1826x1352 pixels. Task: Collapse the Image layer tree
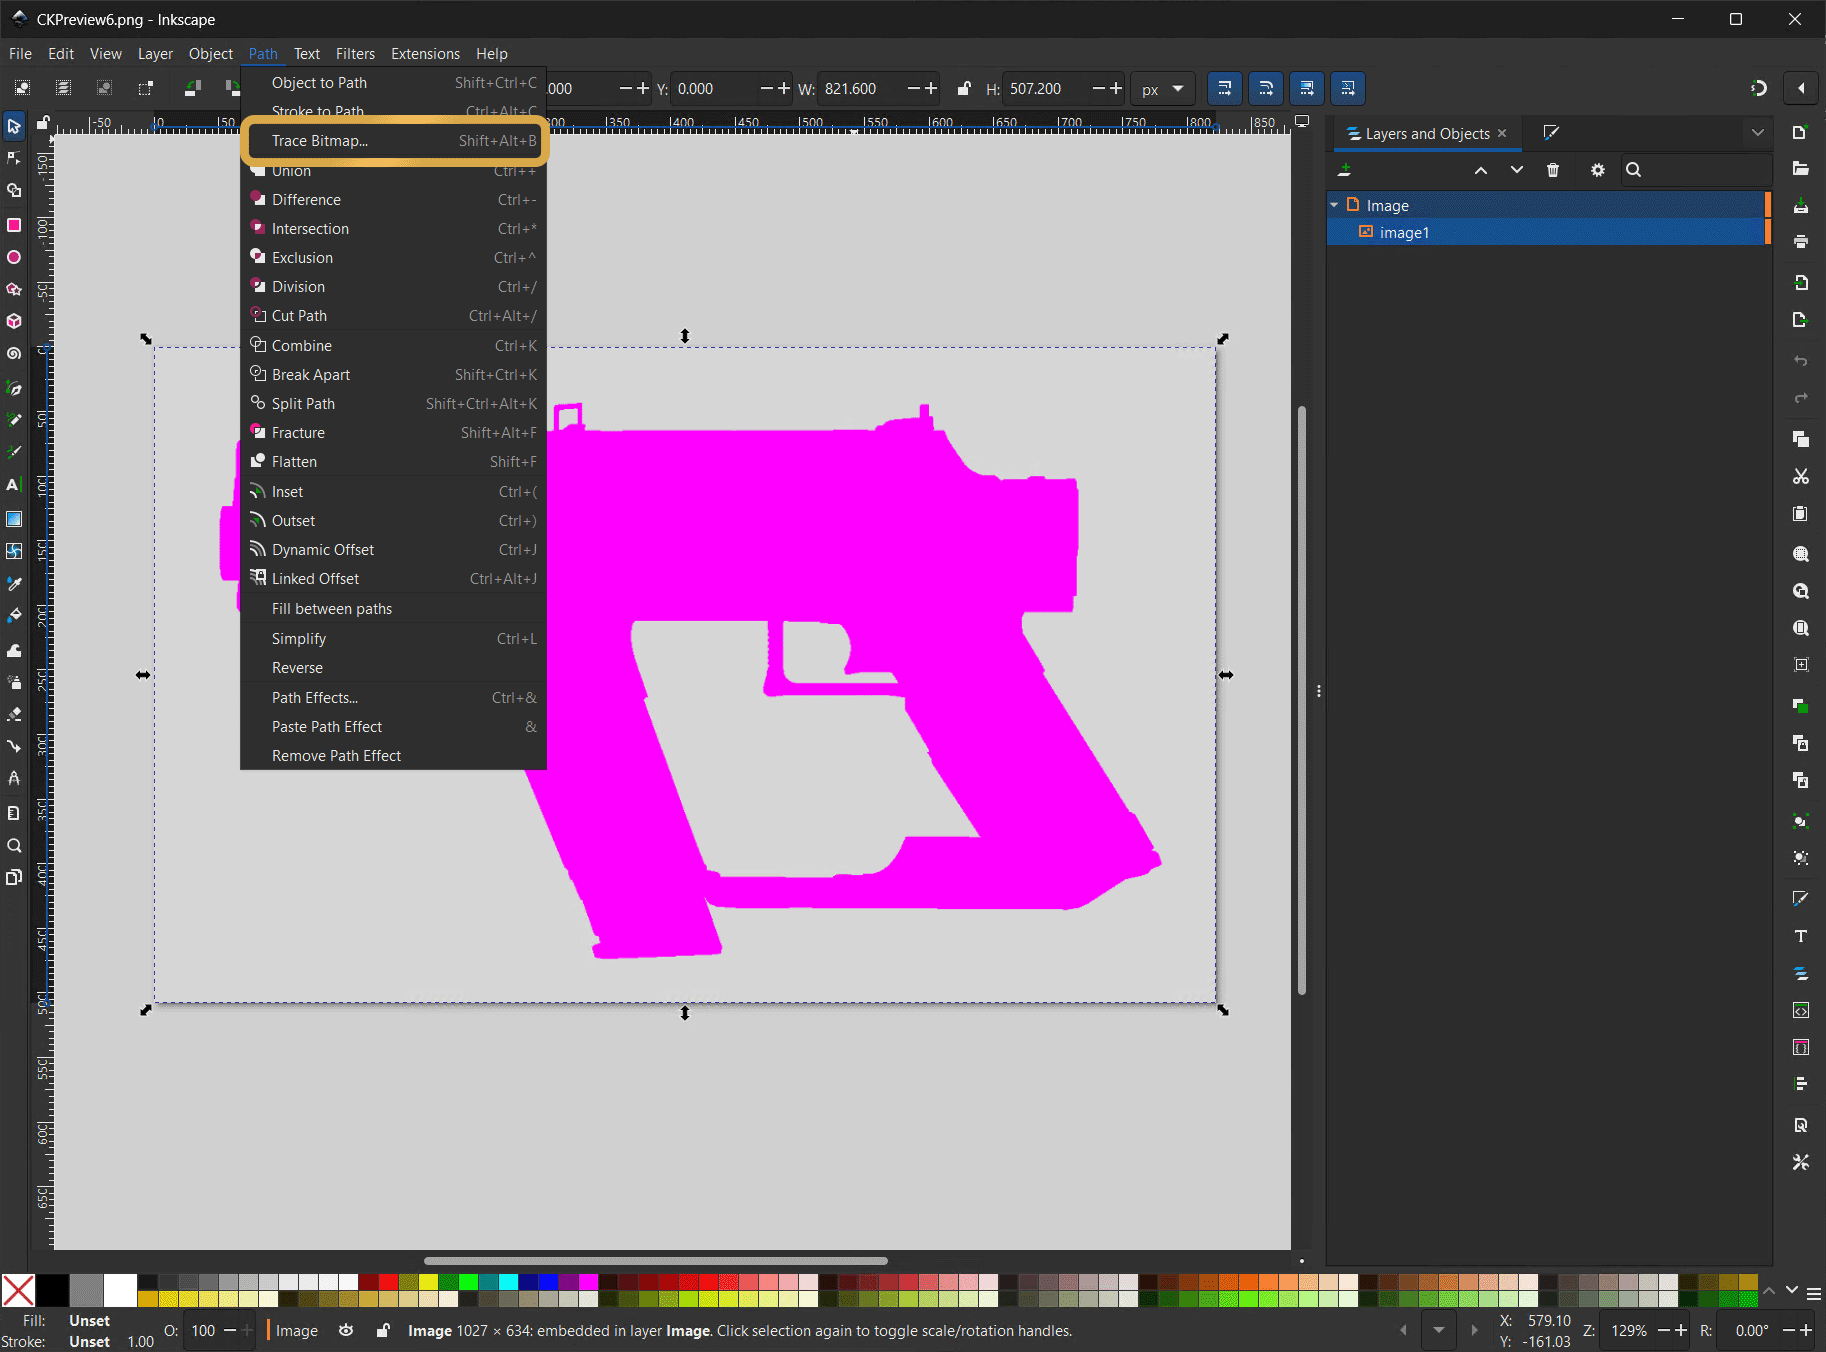(1334, 205)
